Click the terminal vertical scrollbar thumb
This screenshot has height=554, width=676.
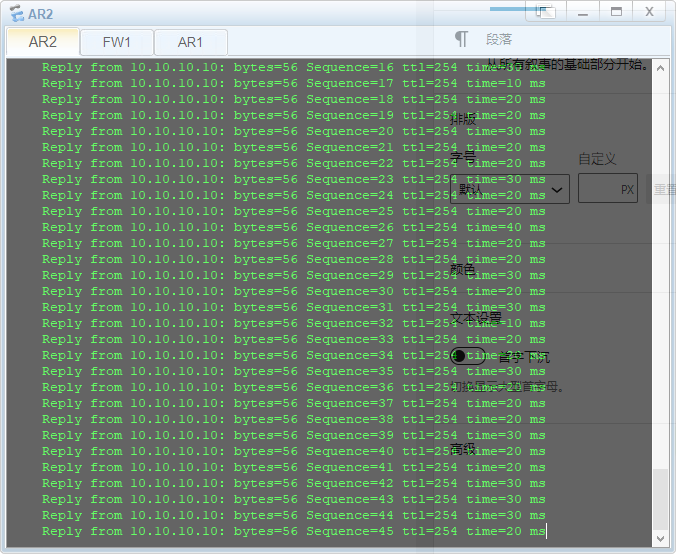[x=660, y=499]
